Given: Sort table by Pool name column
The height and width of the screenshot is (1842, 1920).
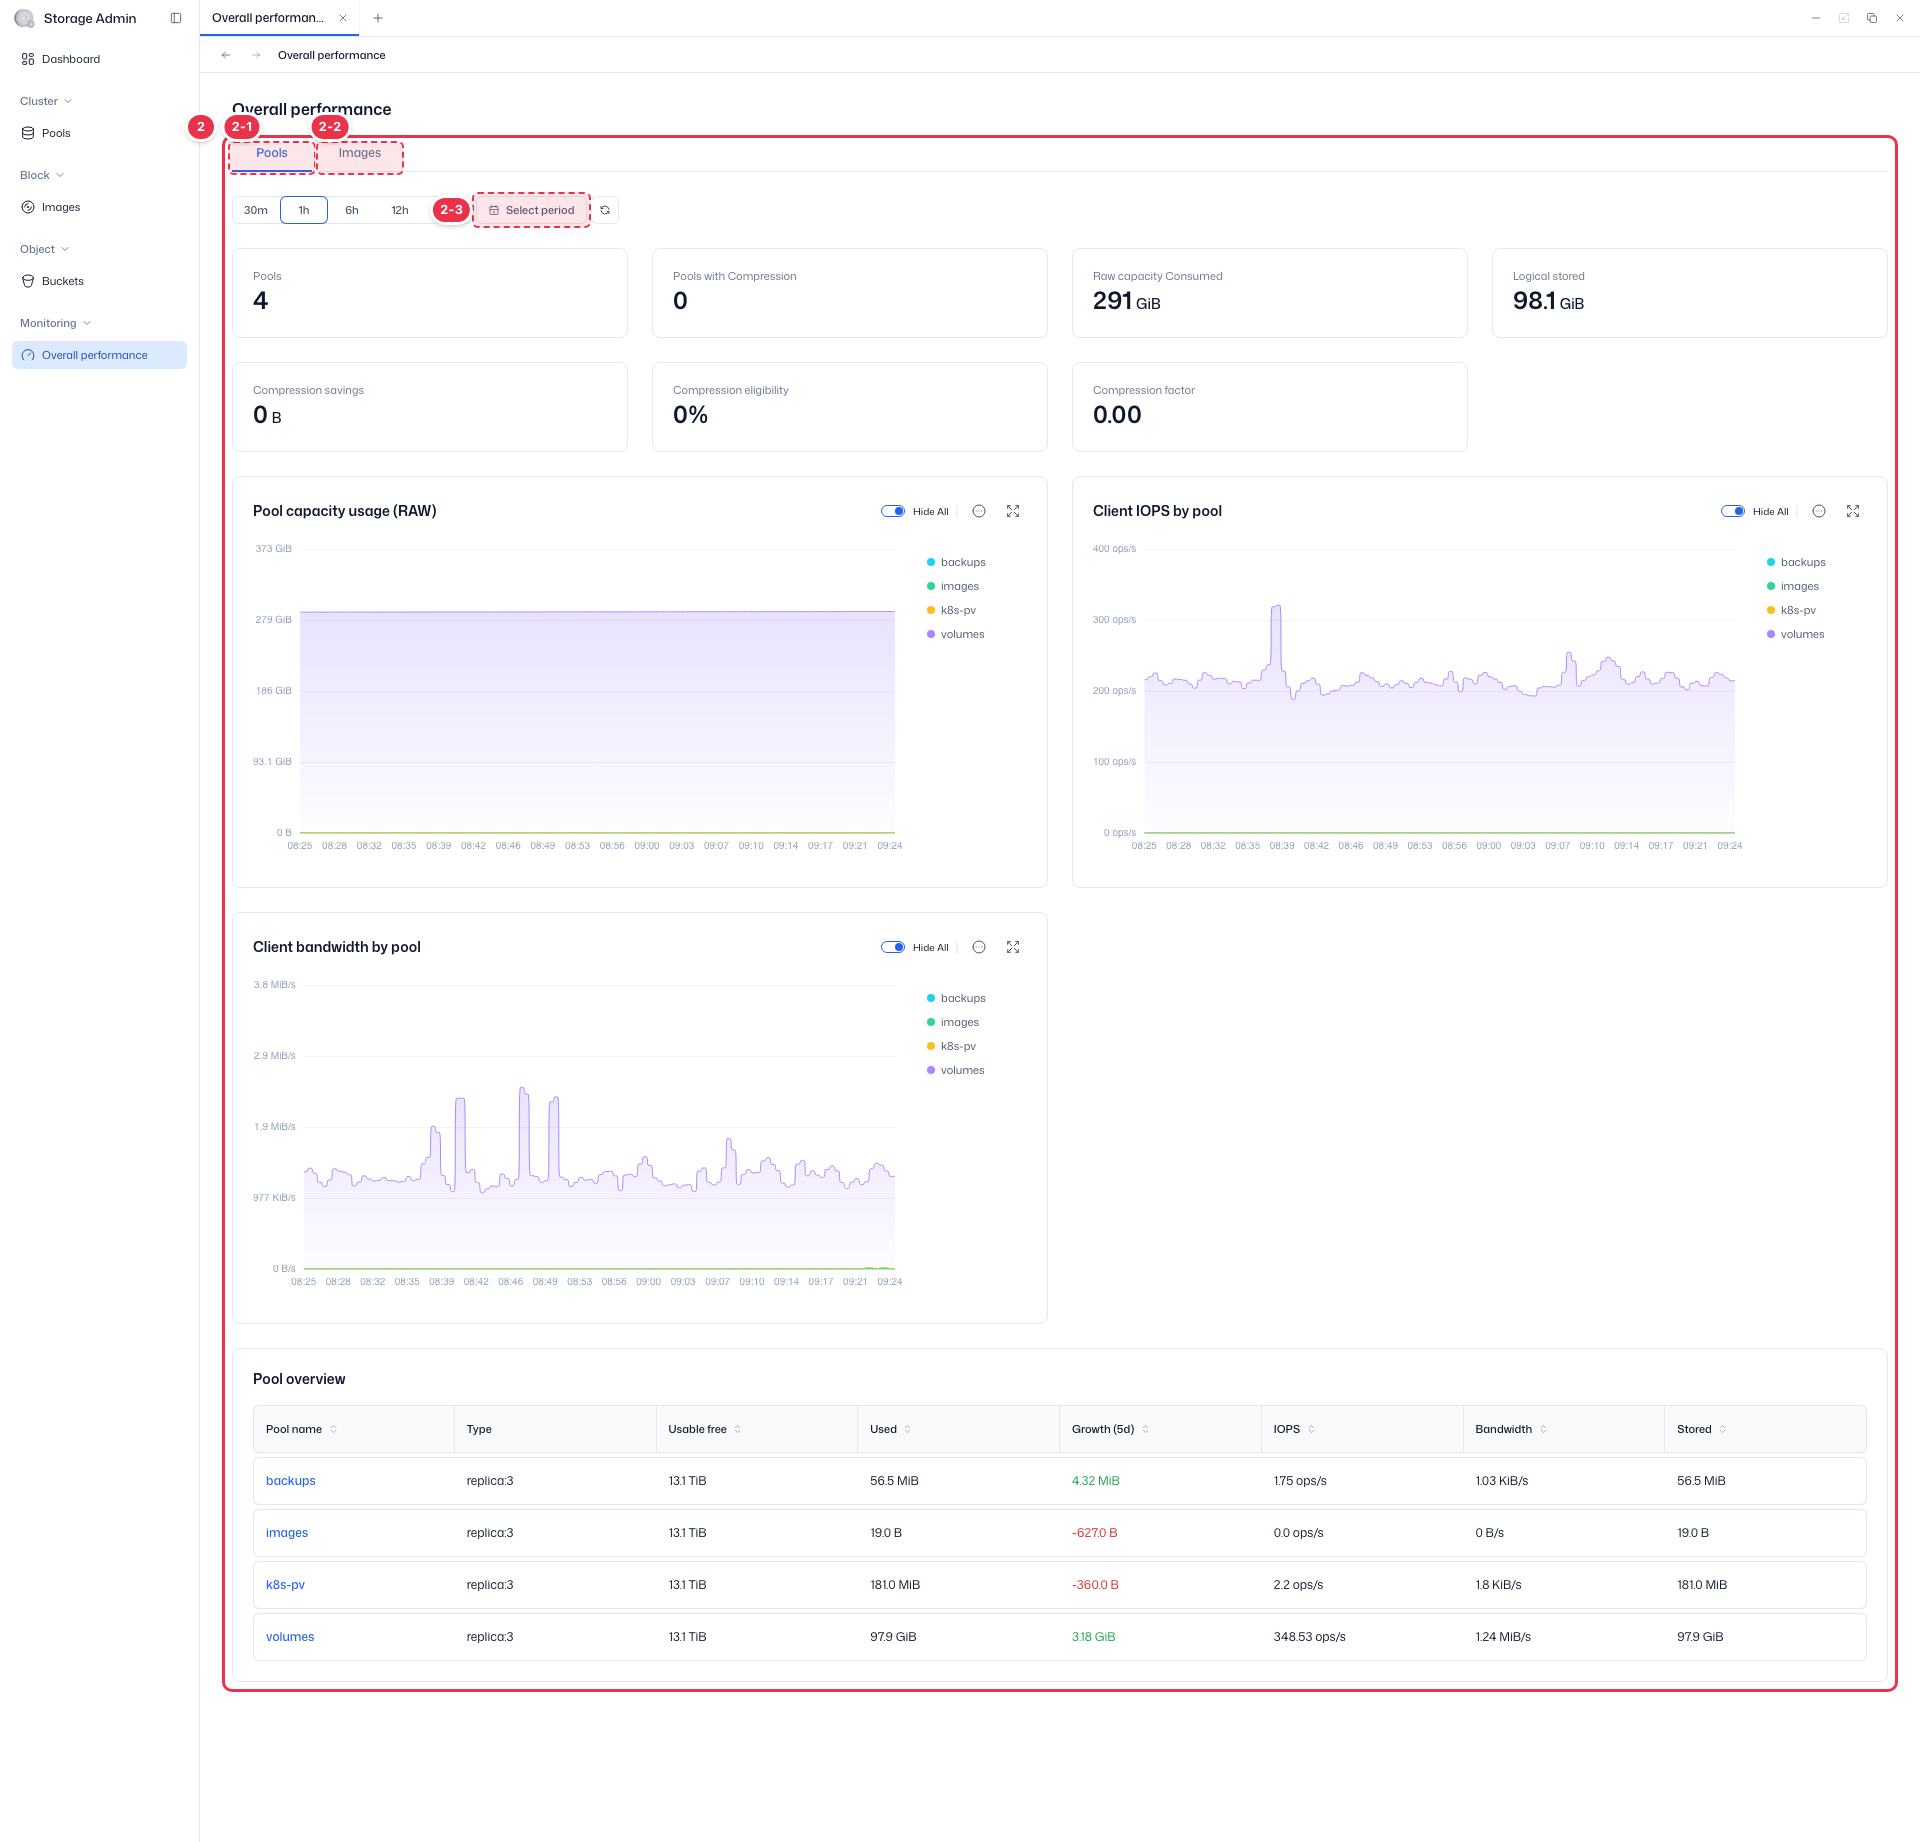Looking at the screenshot, I should (x=301, y=1429).
